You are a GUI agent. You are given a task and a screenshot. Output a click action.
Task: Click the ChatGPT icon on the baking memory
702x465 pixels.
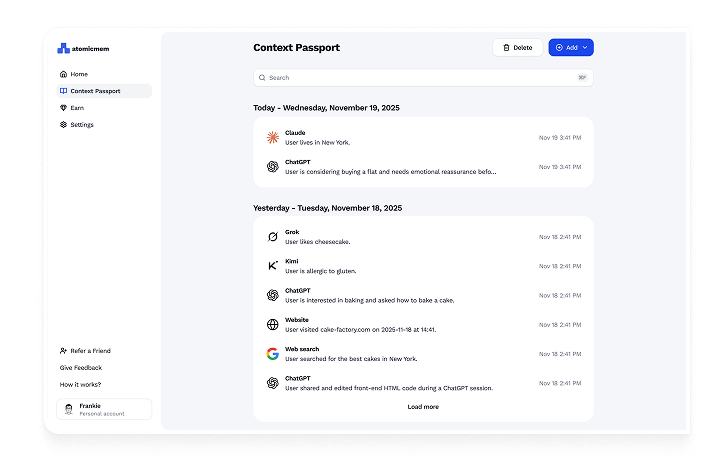273,295
